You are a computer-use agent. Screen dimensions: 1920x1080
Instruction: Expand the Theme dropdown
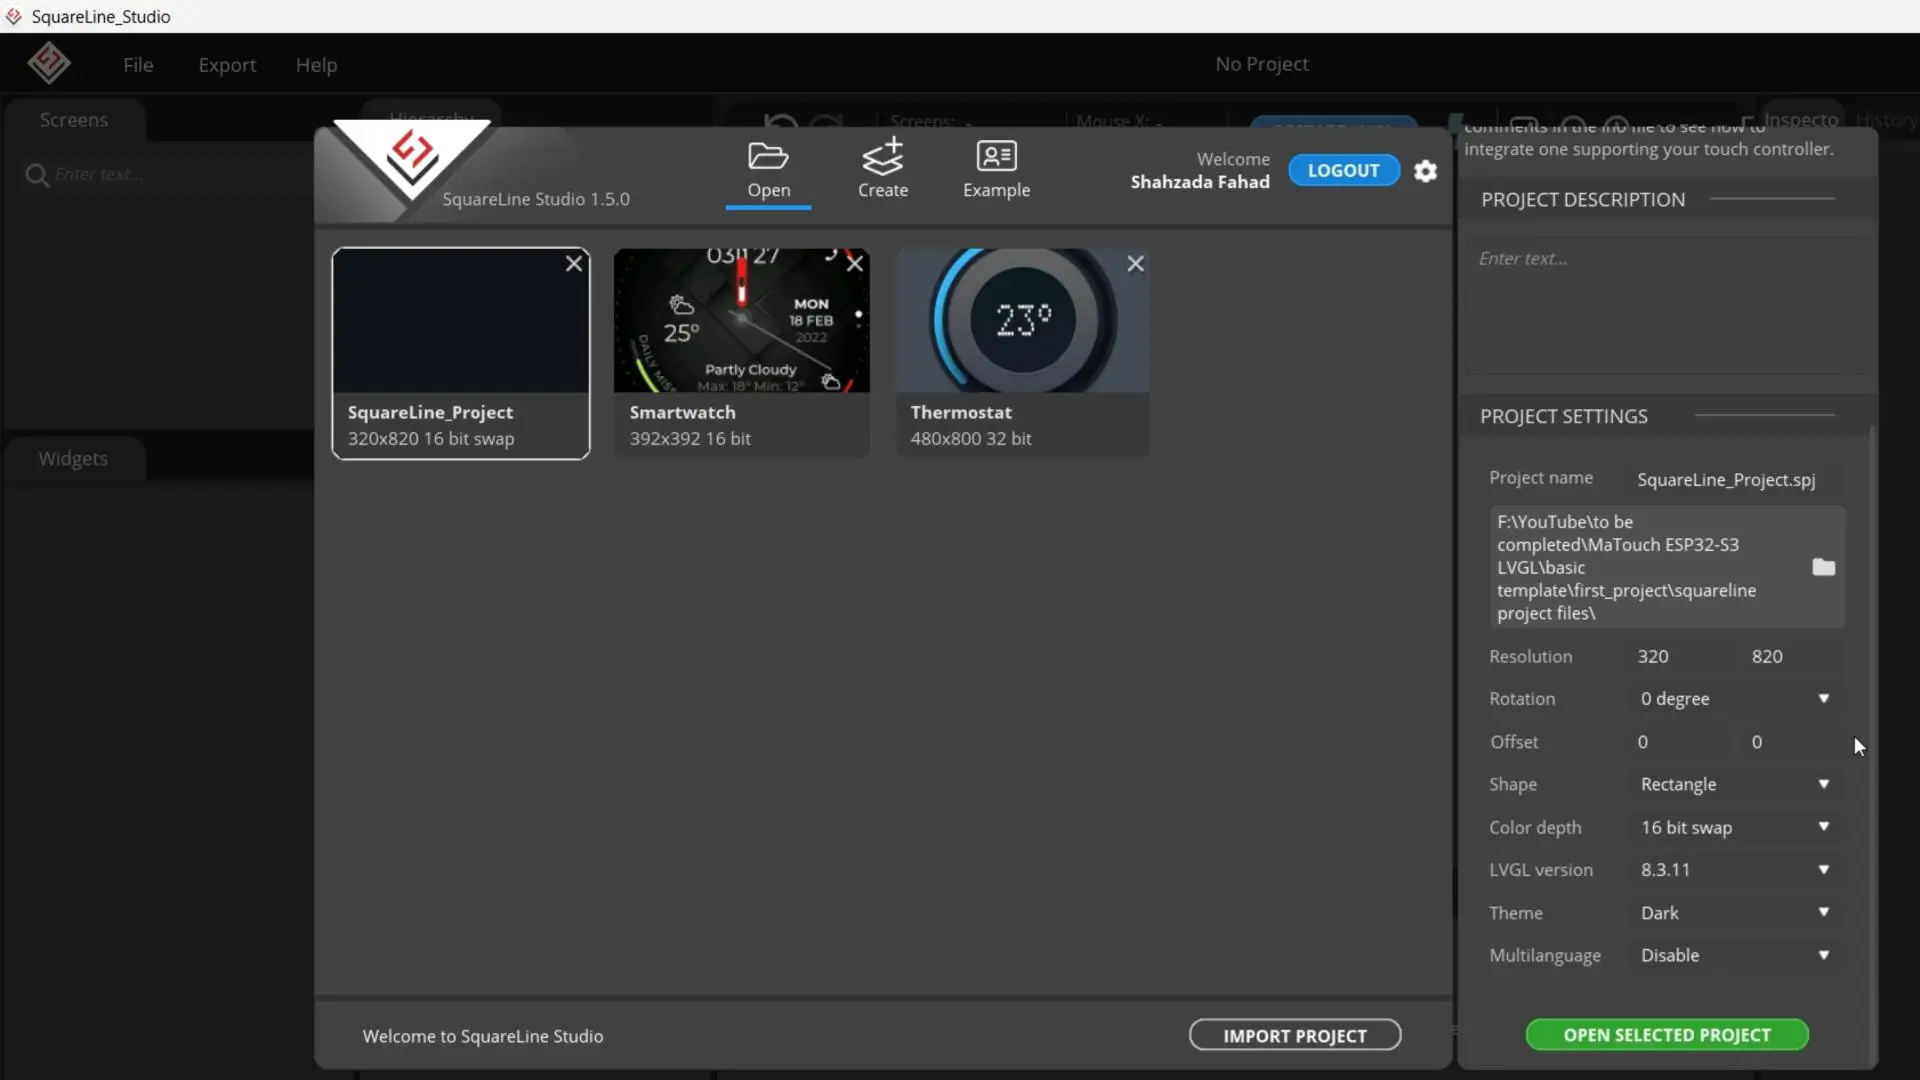(x=1736, y=913)
